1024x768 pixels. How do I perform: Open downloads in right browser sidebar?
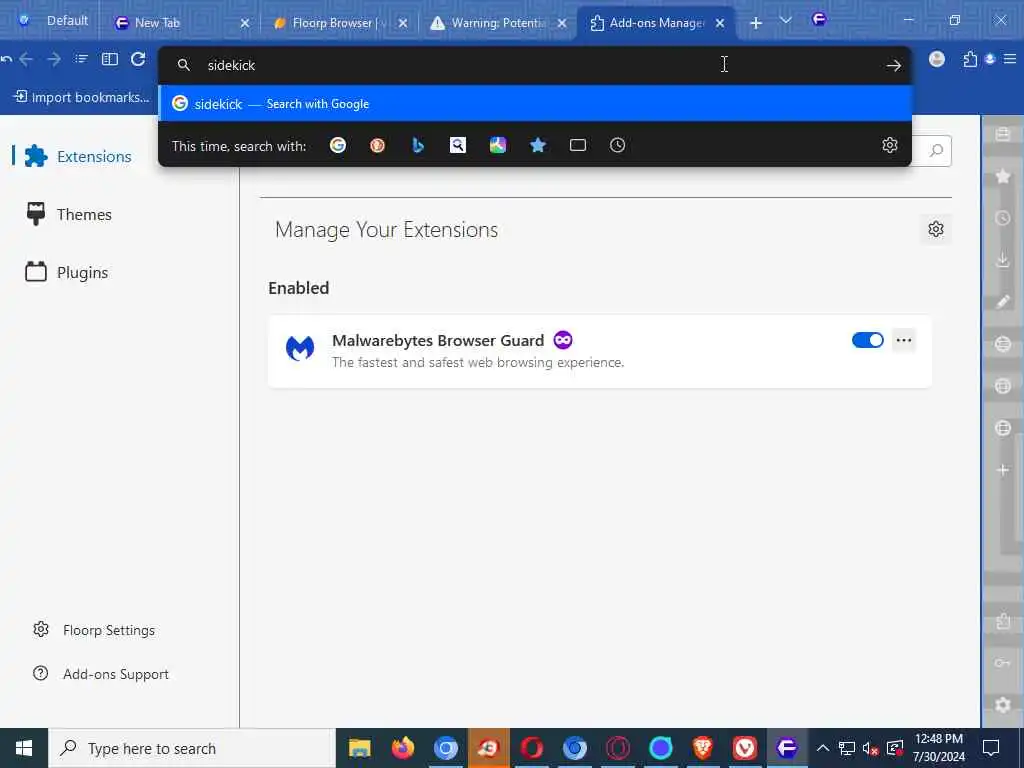(x=1003, y=260)
